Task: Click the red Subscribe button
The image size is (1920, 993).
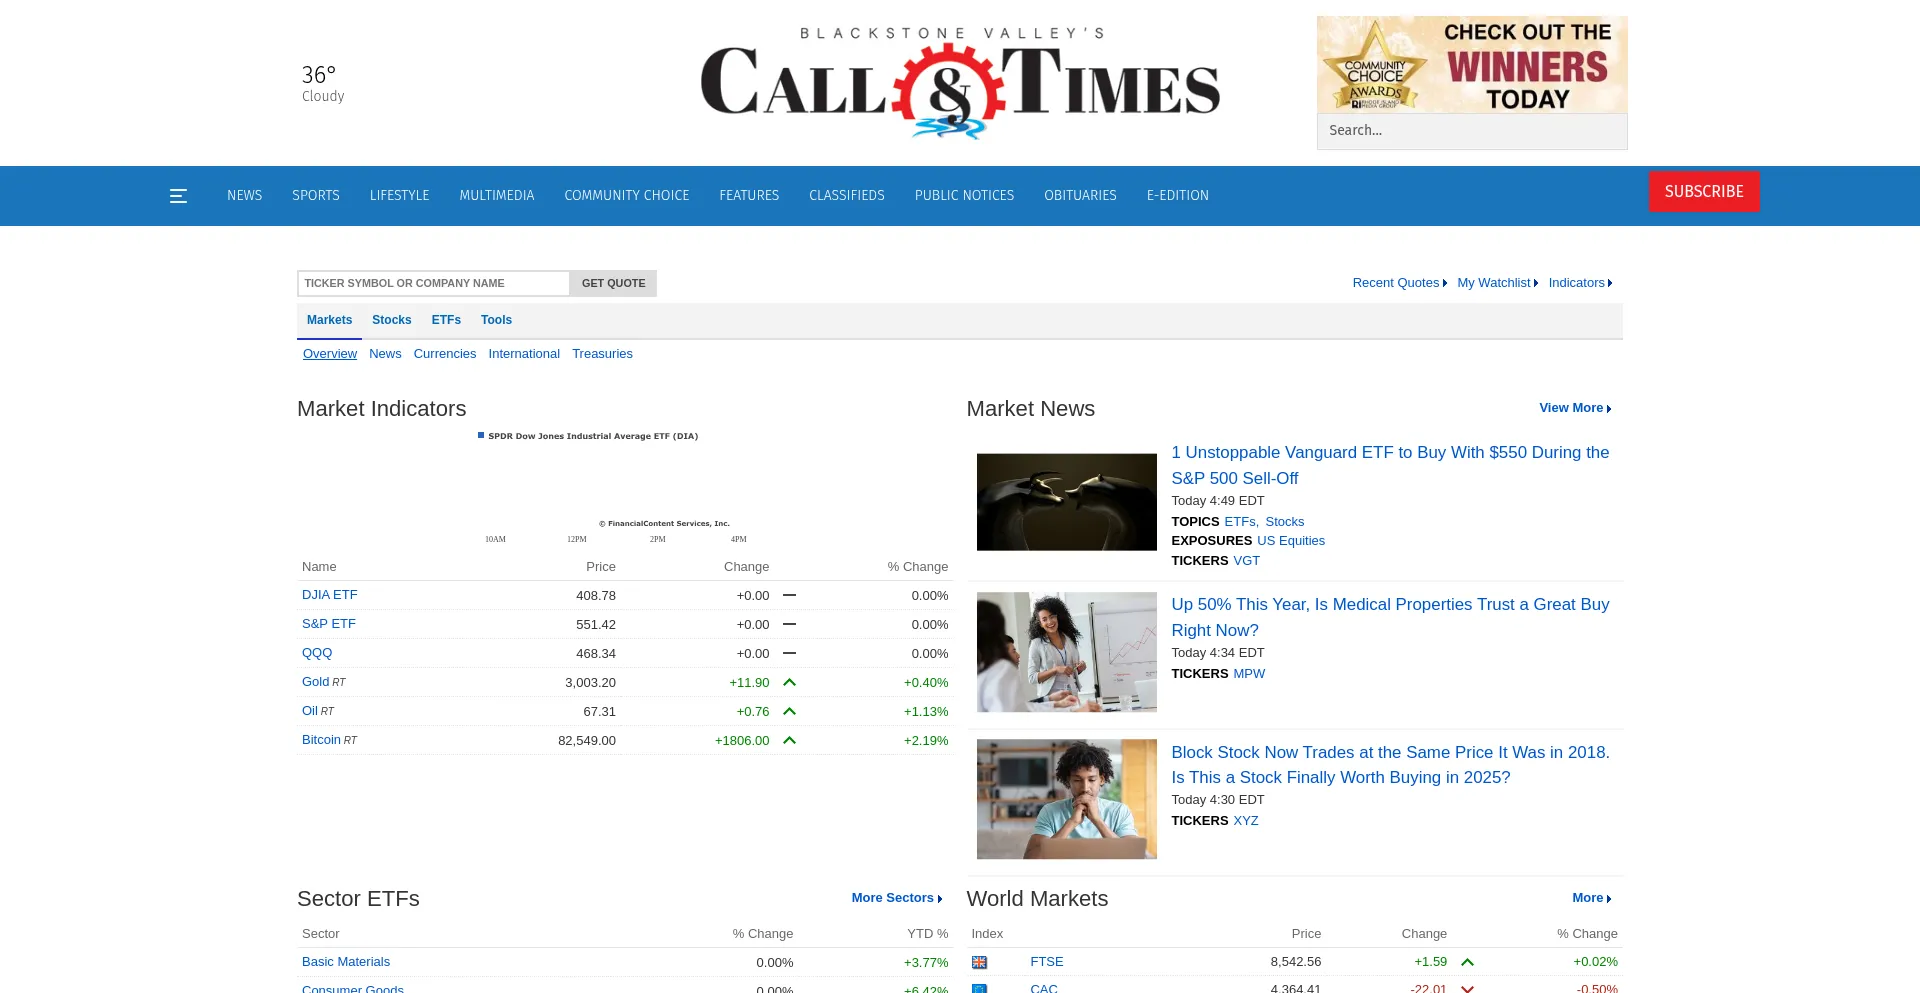Action: (x=1703, y=192)
